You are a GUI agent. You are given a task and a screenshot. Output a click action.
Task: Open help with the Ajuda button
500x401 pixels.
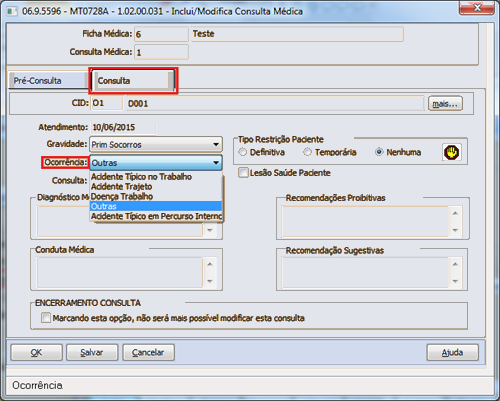(452, 352)
